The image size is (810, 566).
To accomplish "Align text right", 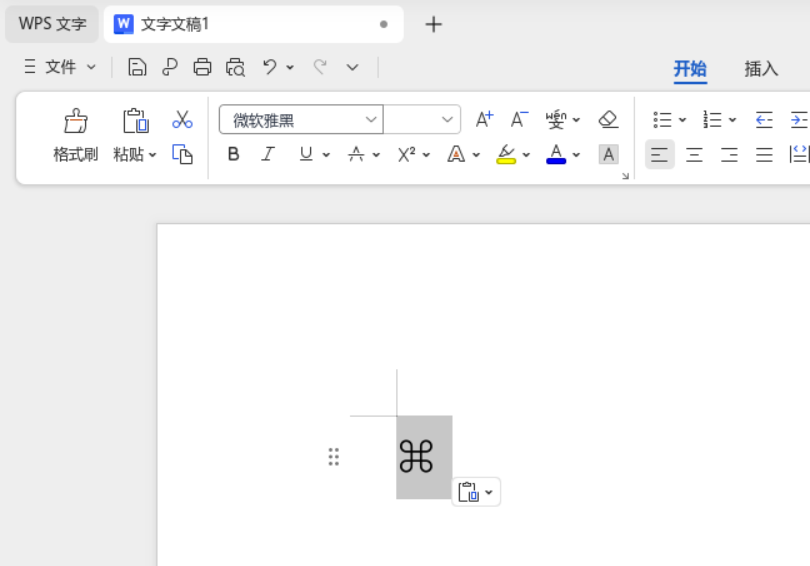I will (x=729, y=154).
